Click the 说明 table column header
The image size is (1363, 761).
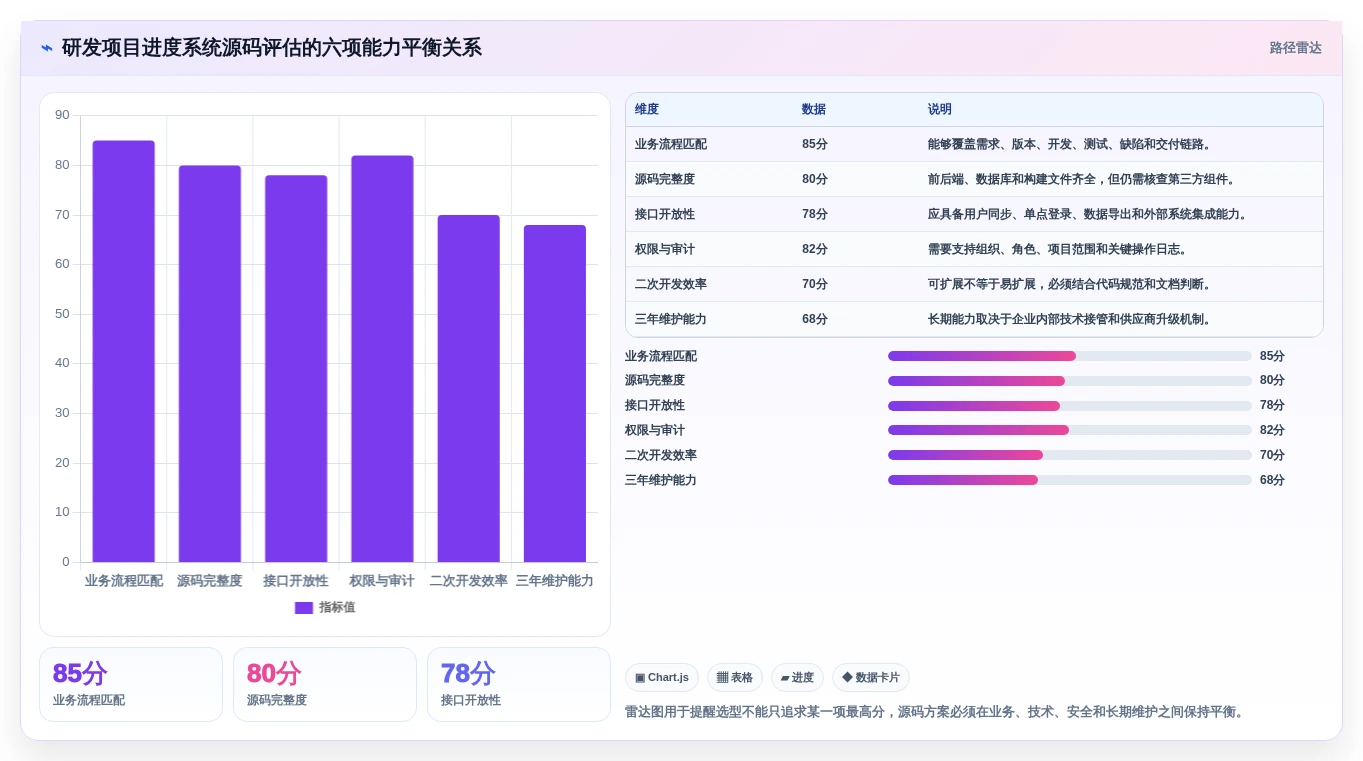tap(940, 110)
